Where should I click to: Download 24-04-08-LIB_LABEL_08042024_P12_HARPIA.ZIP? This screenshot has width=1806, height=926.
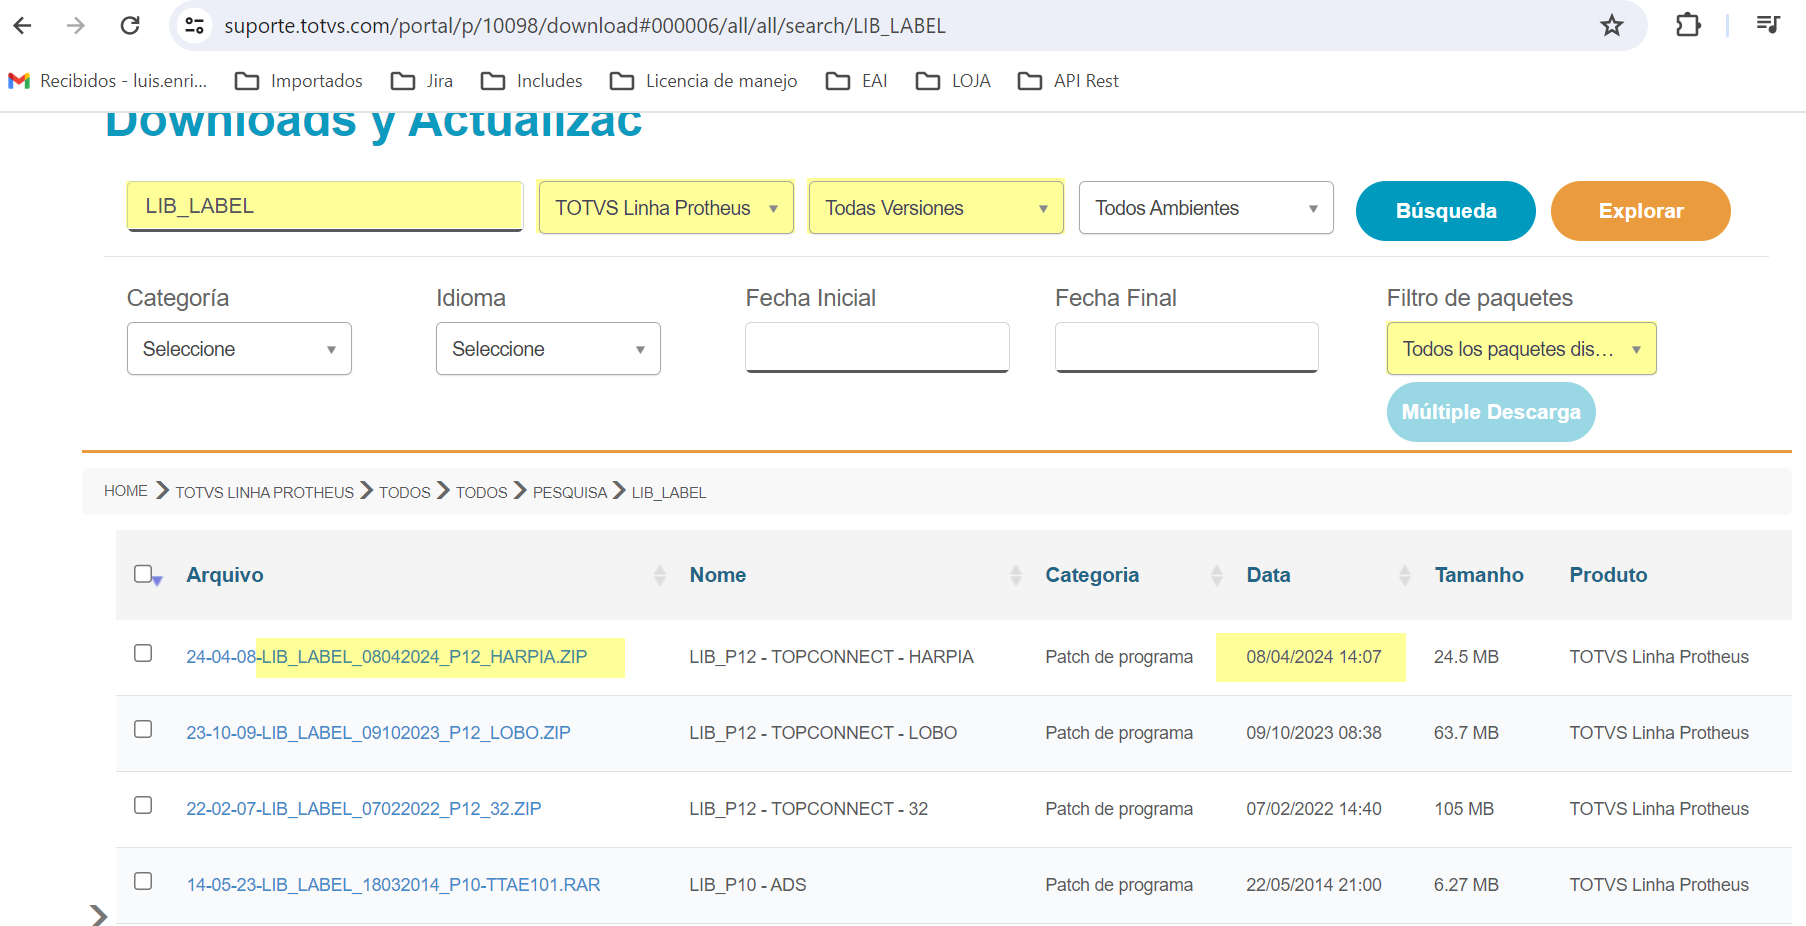(387, 657)
